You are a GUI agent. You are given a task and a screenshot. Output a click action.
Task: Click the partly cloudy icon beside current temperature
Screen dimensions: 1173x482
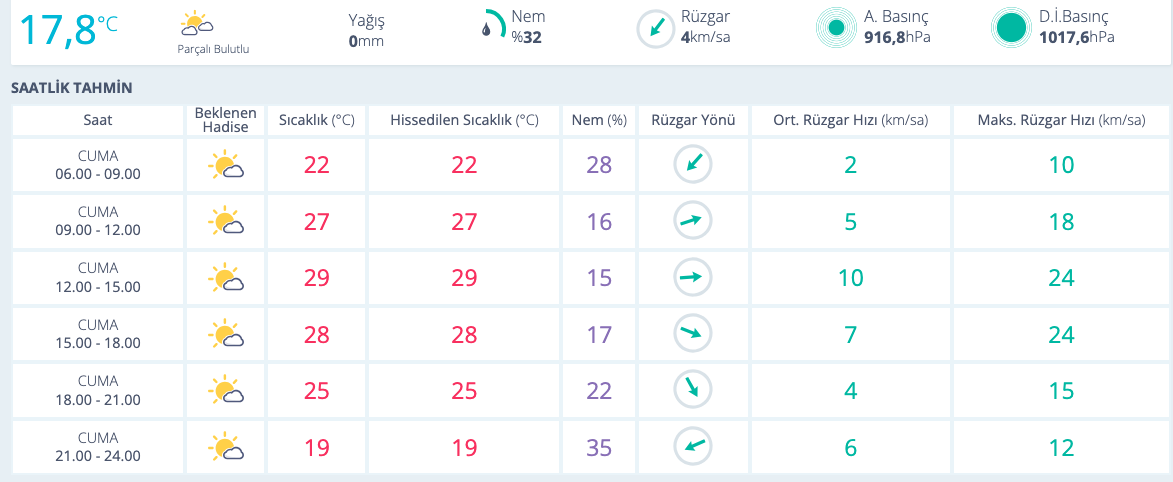coord(197,23)
